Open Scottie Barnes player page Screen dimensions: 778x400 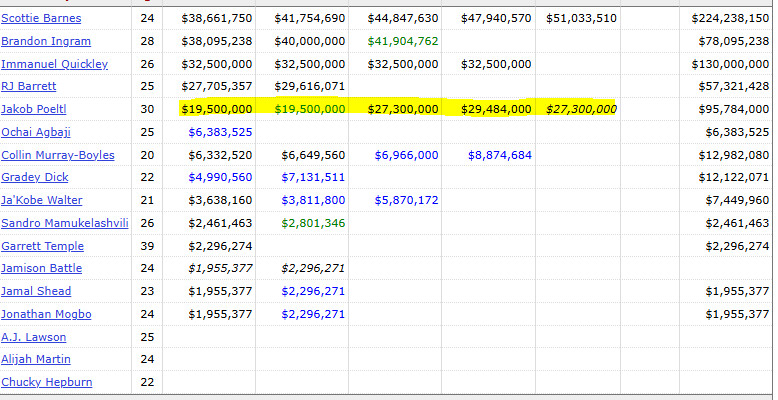[41, 18]
